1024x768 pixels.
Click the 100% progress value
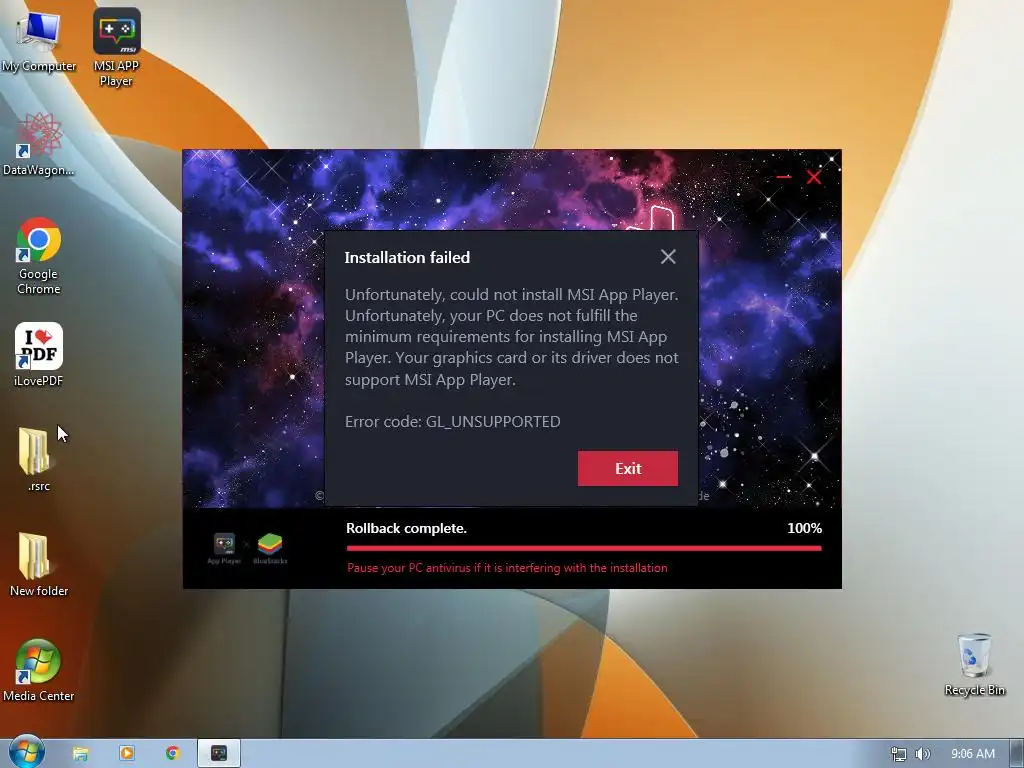coord(804,528)
